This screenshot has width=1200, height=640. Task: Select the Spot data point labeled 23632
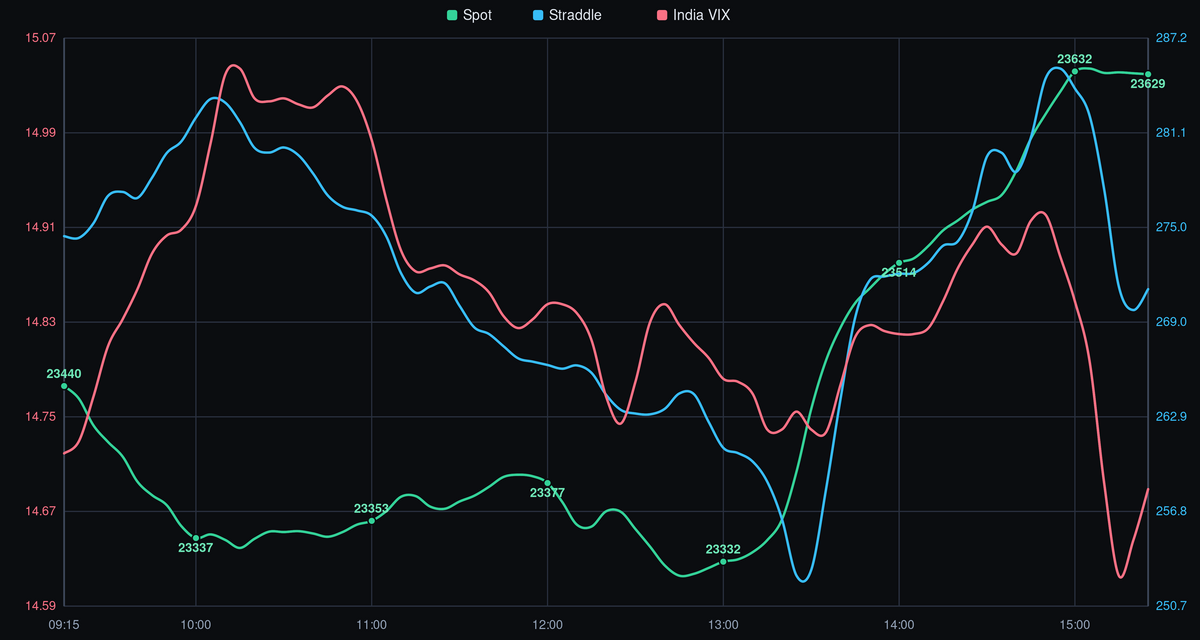pyautogui.click(x=1075, y=71)
